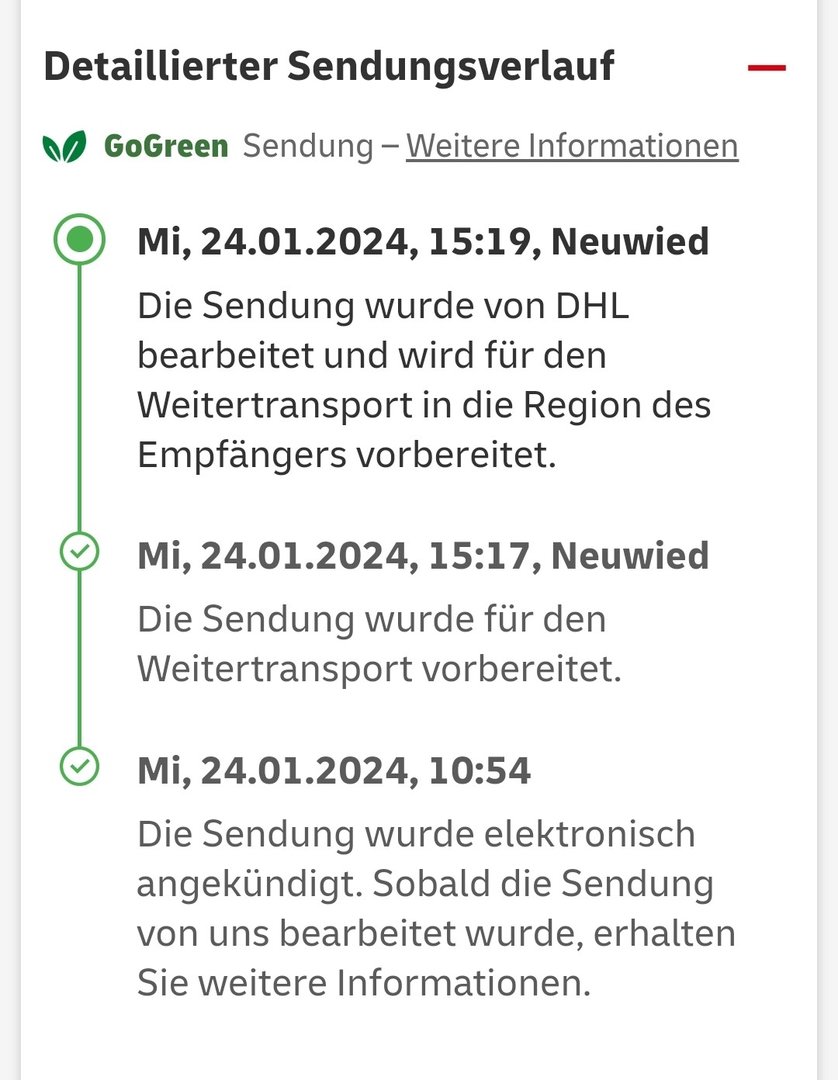Click the GoGreen leaf icon

[65, 147]
